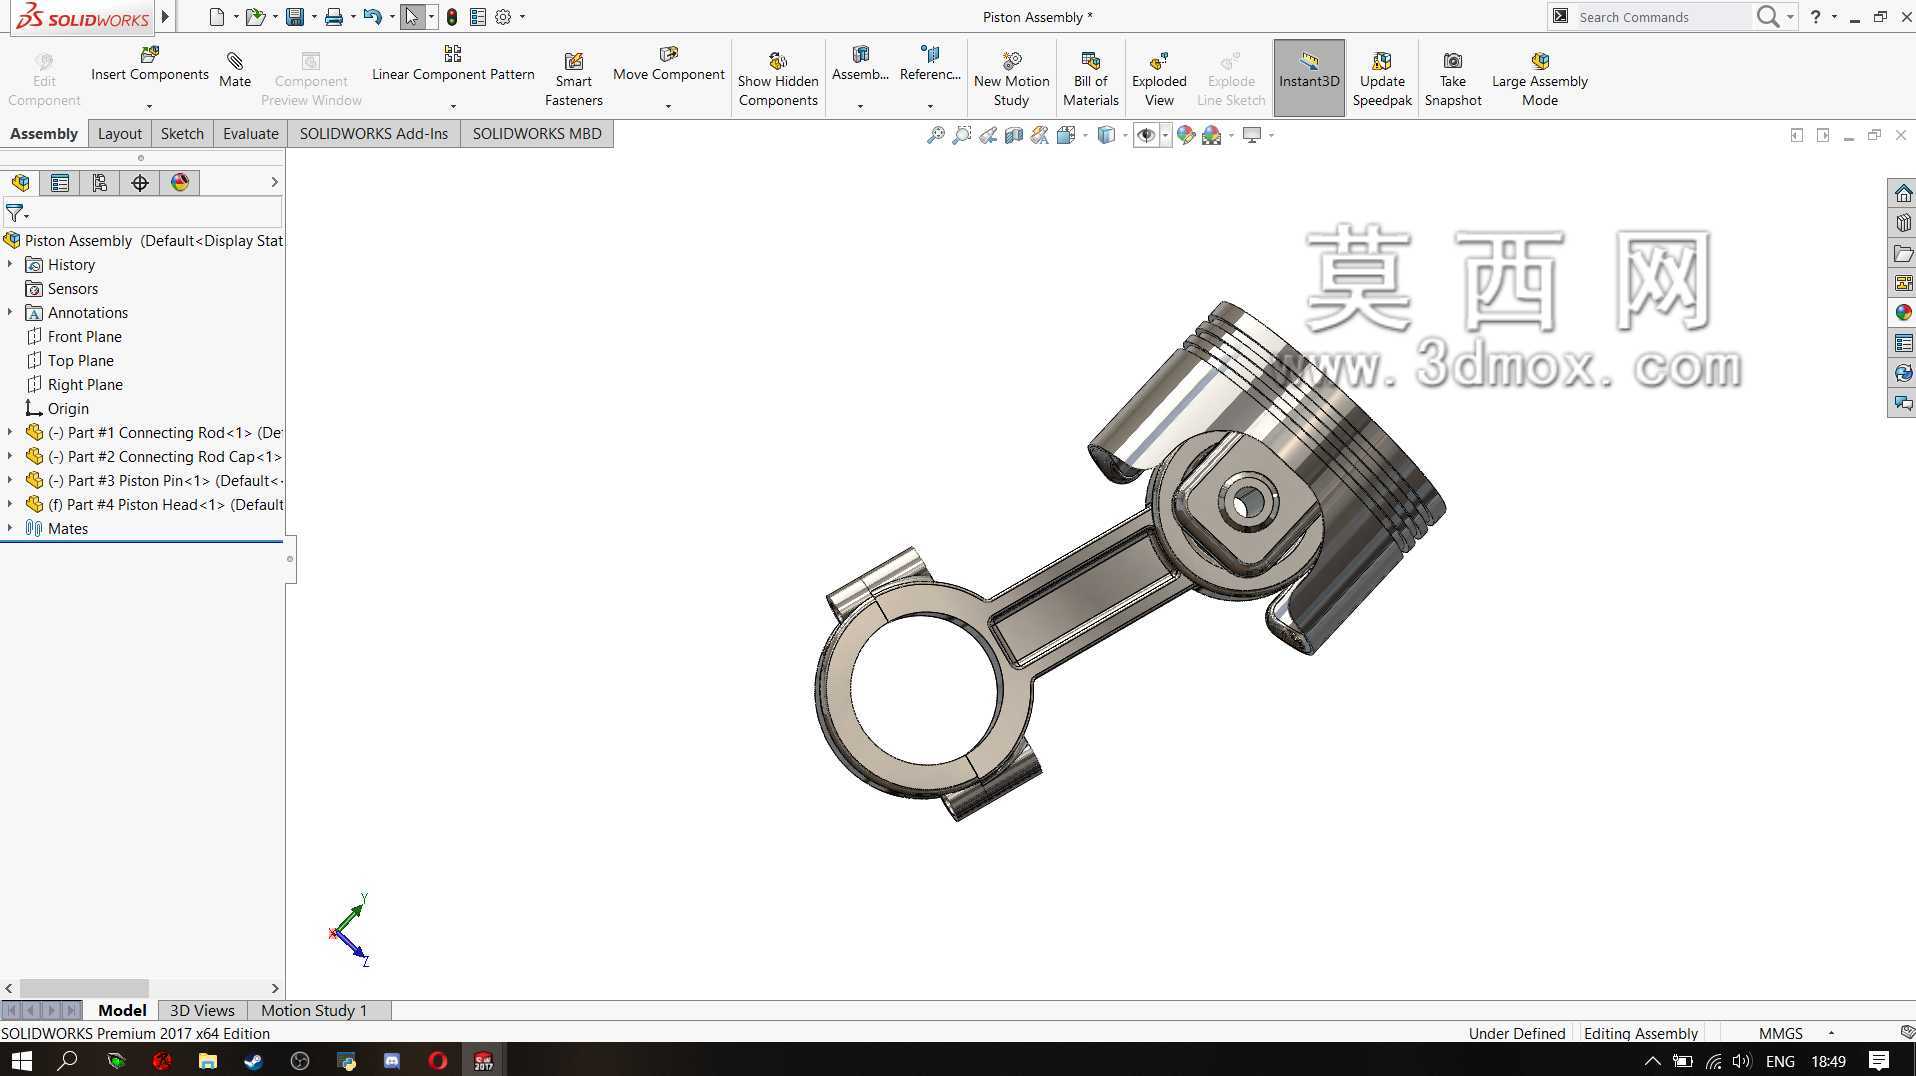This screenshot has height=1076, width=1916.
Task: Select the Right Plane
Action: pyautogui.click(x=74, y=385)
